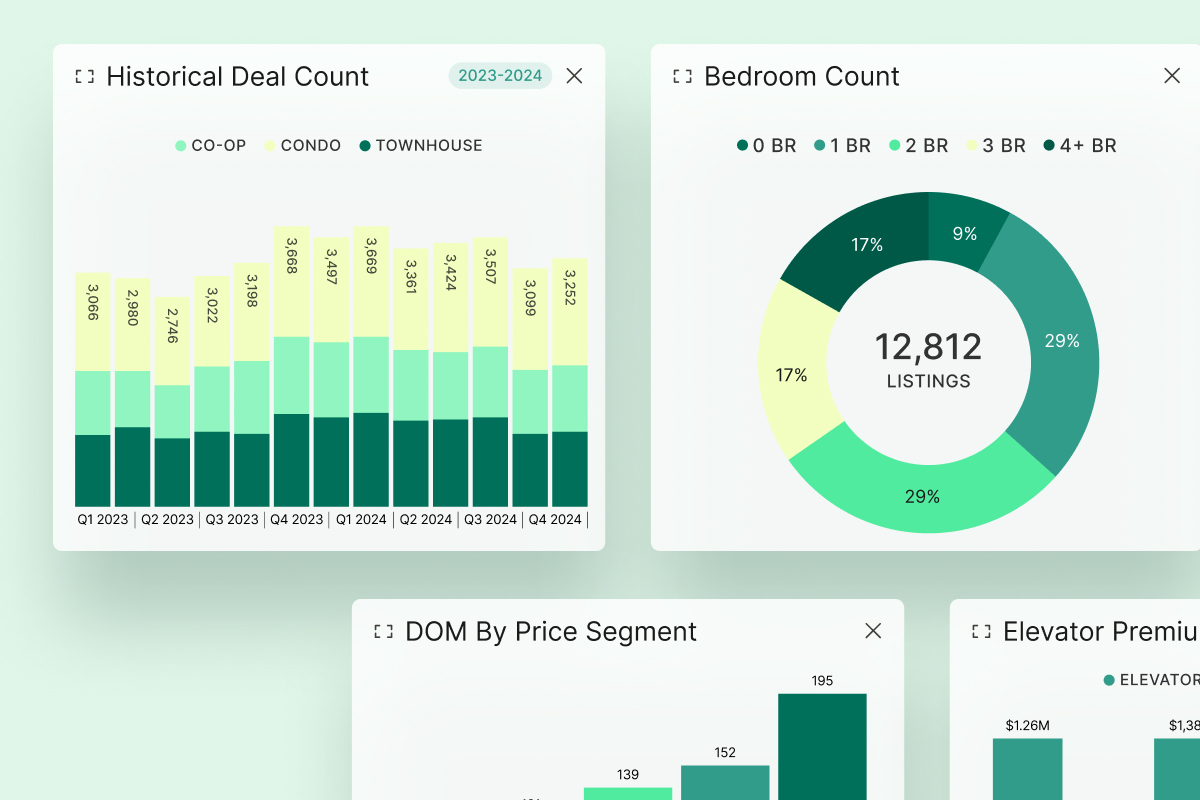The image size is (1200, 800).
Task: Click the Q1 2024 axis label
Action: [x=361, y=520]
